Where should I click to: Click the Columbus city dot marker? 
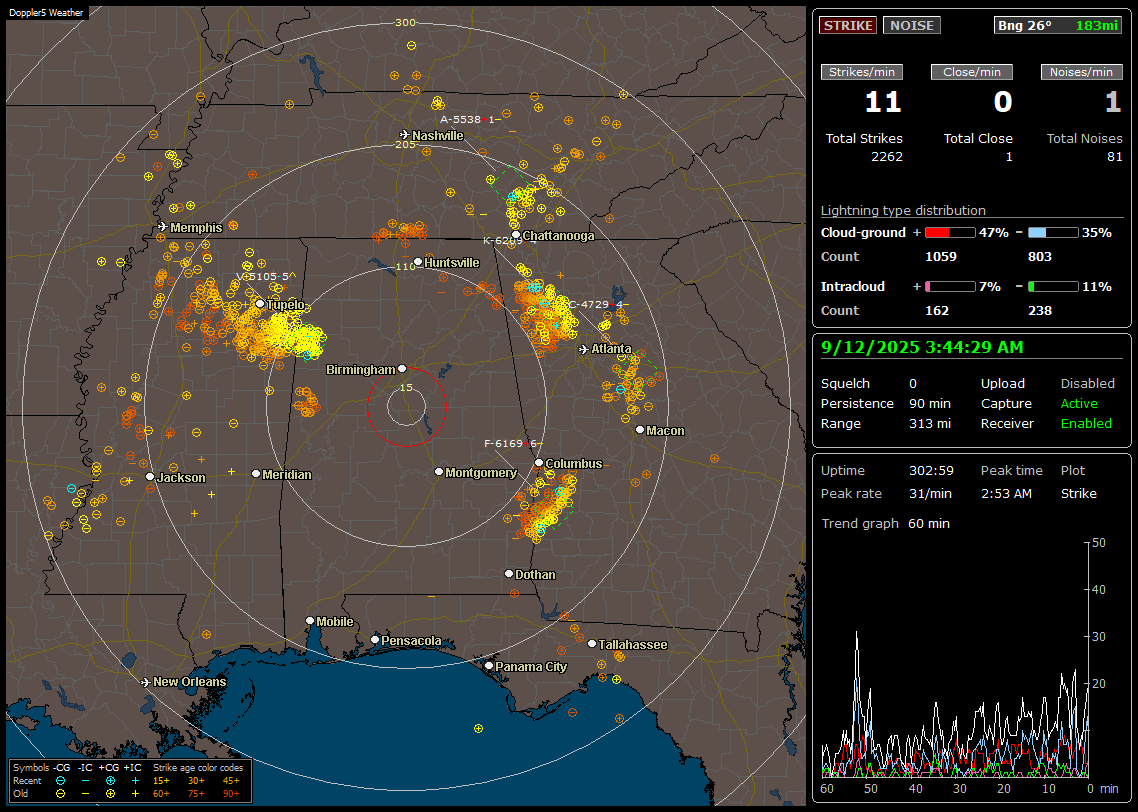coord(539,463)
